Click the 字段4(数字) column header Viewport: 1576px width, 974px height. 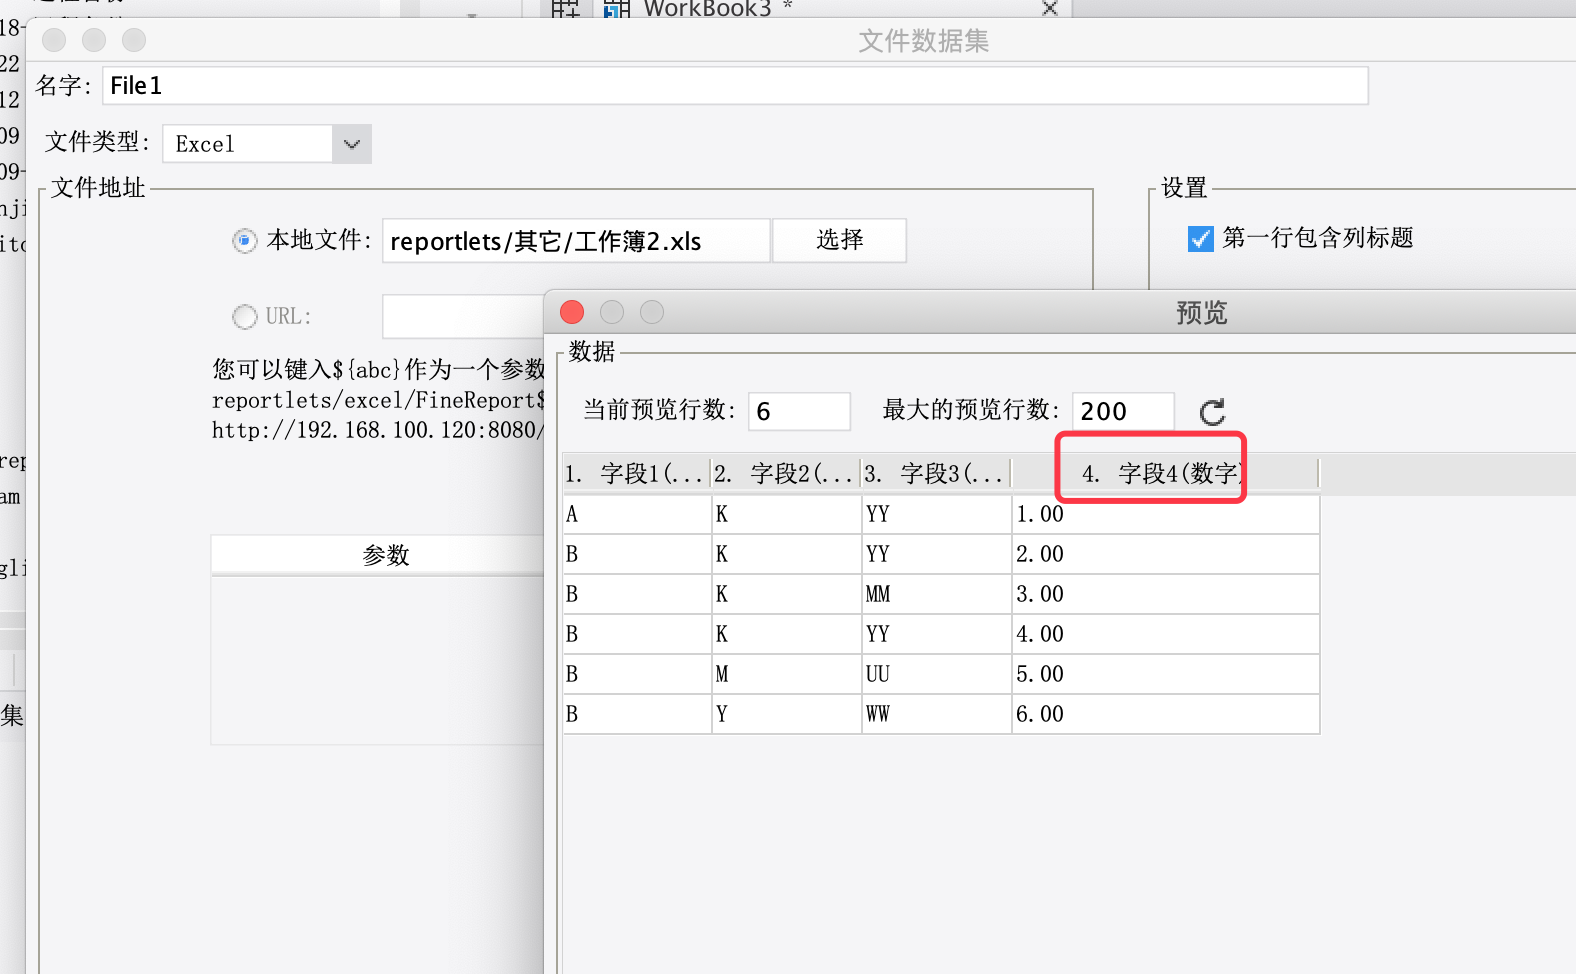1166,473
